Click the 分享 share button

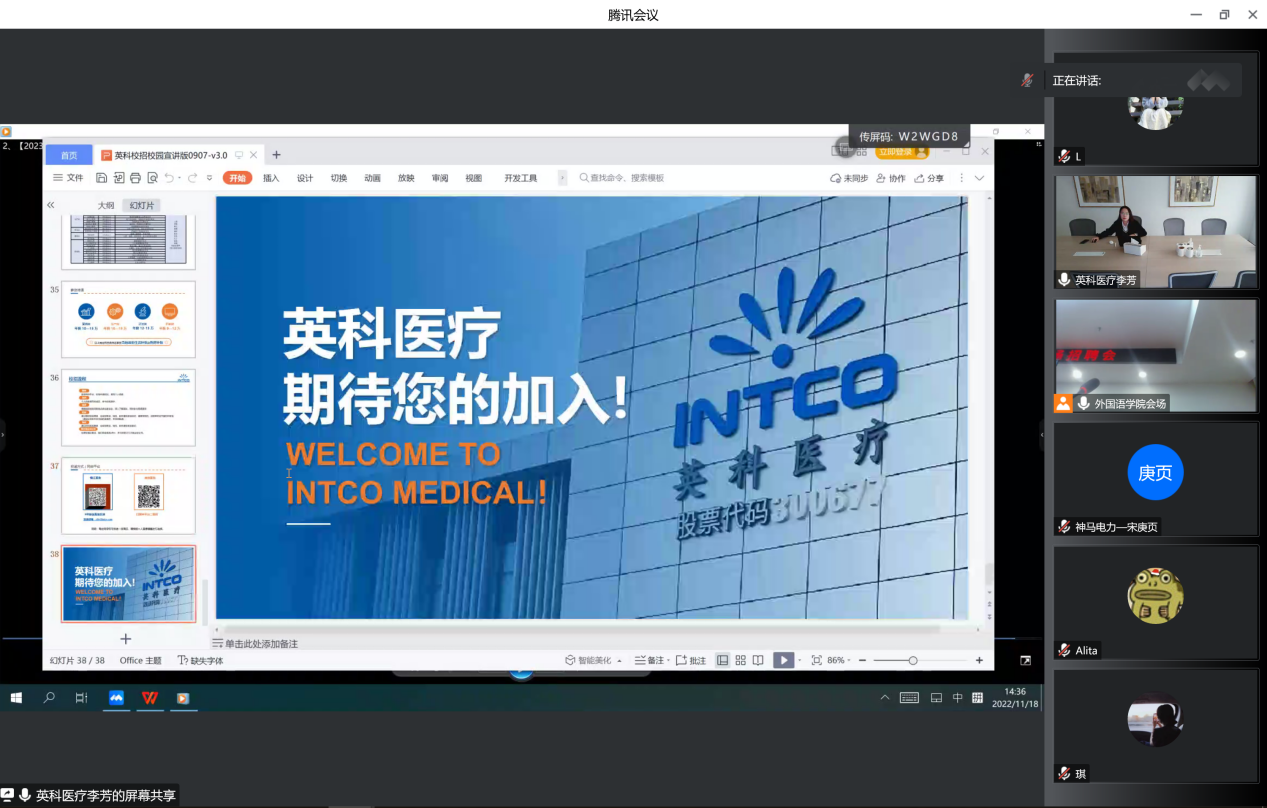929,178
